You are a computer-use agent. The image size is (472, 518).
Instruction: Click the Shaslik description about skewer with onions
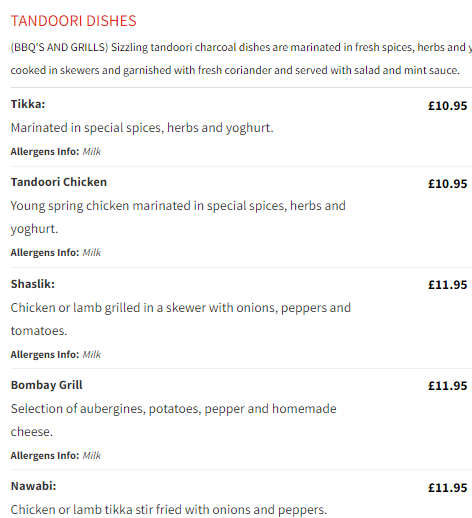tap(181, 319)
